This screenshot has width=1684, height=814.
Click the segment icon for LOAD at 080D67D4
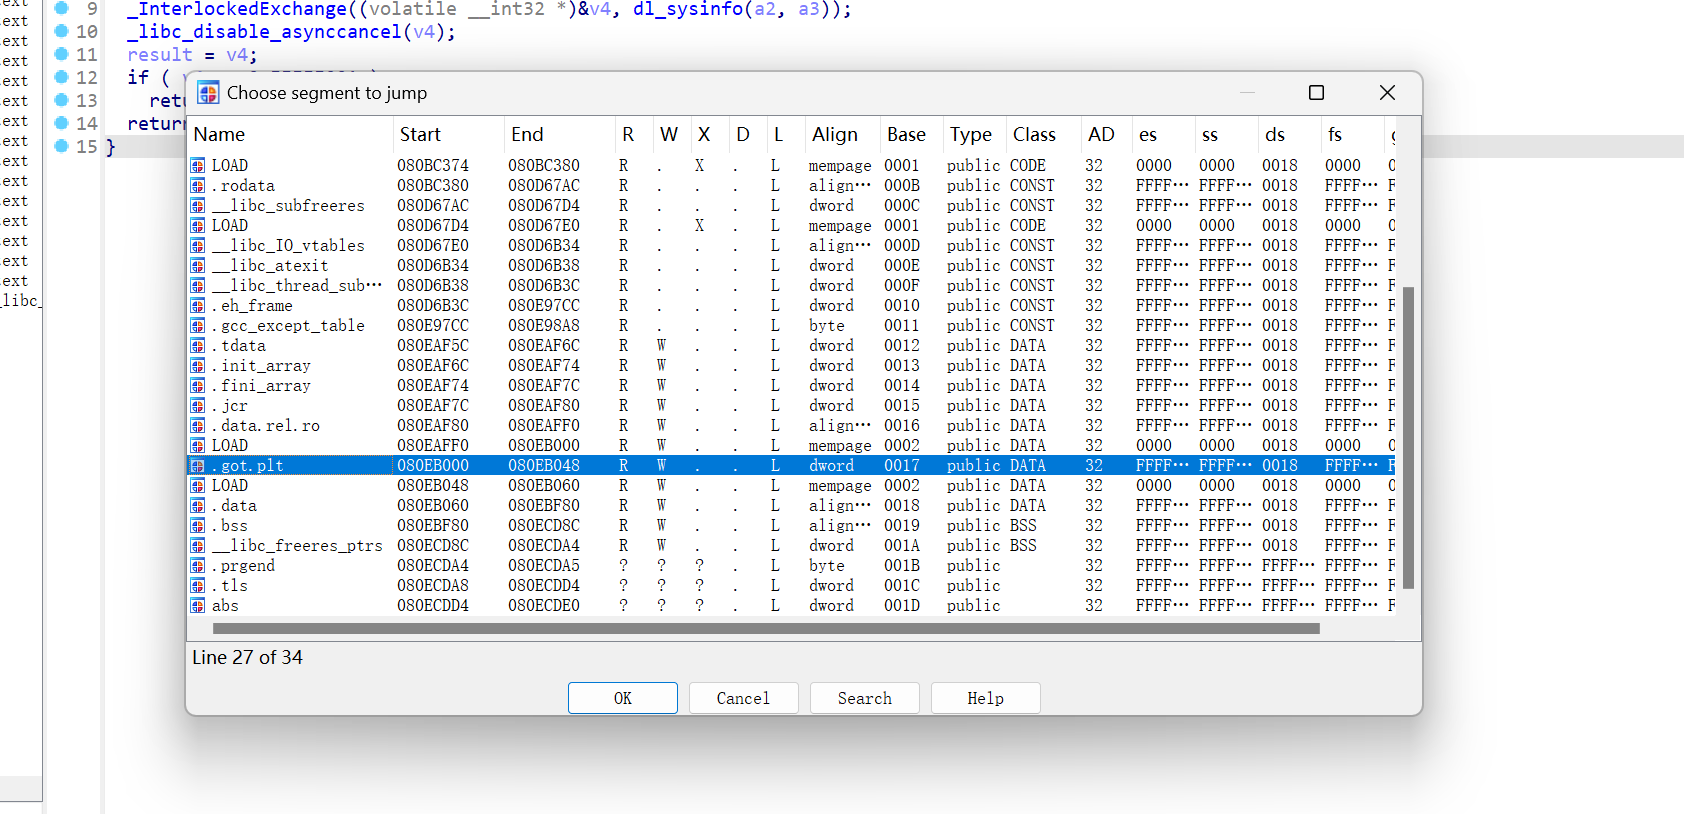[x=198, y=225]
